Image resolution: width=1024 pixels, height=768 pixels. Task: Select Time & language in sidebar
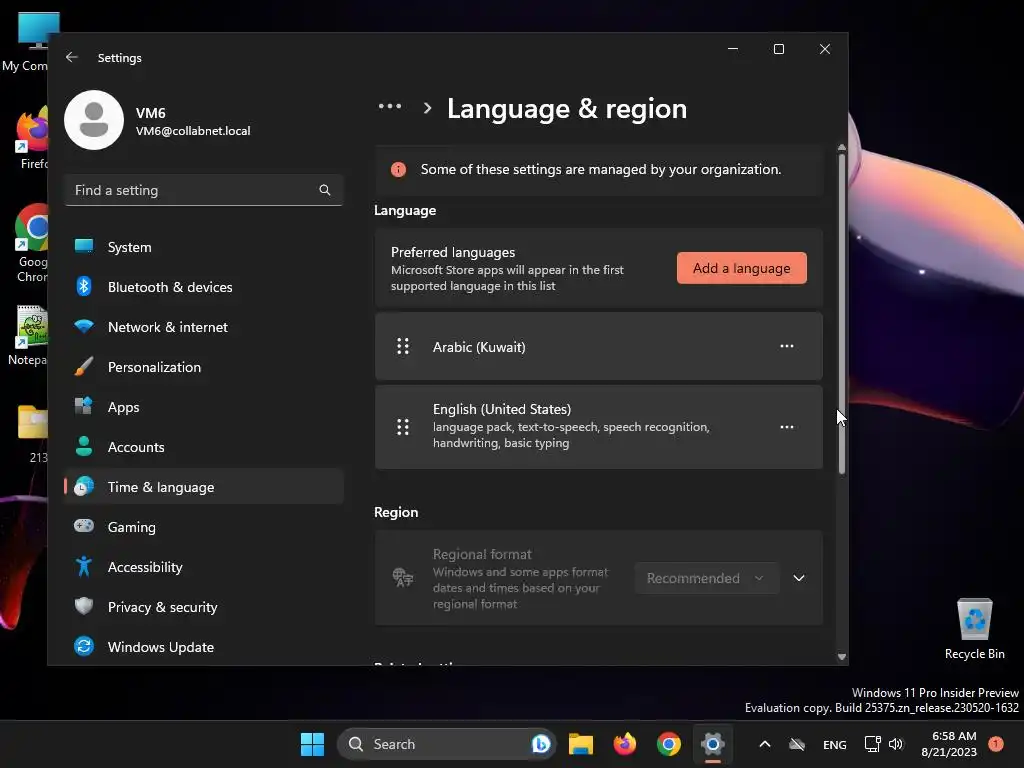(x=204, y=487)
